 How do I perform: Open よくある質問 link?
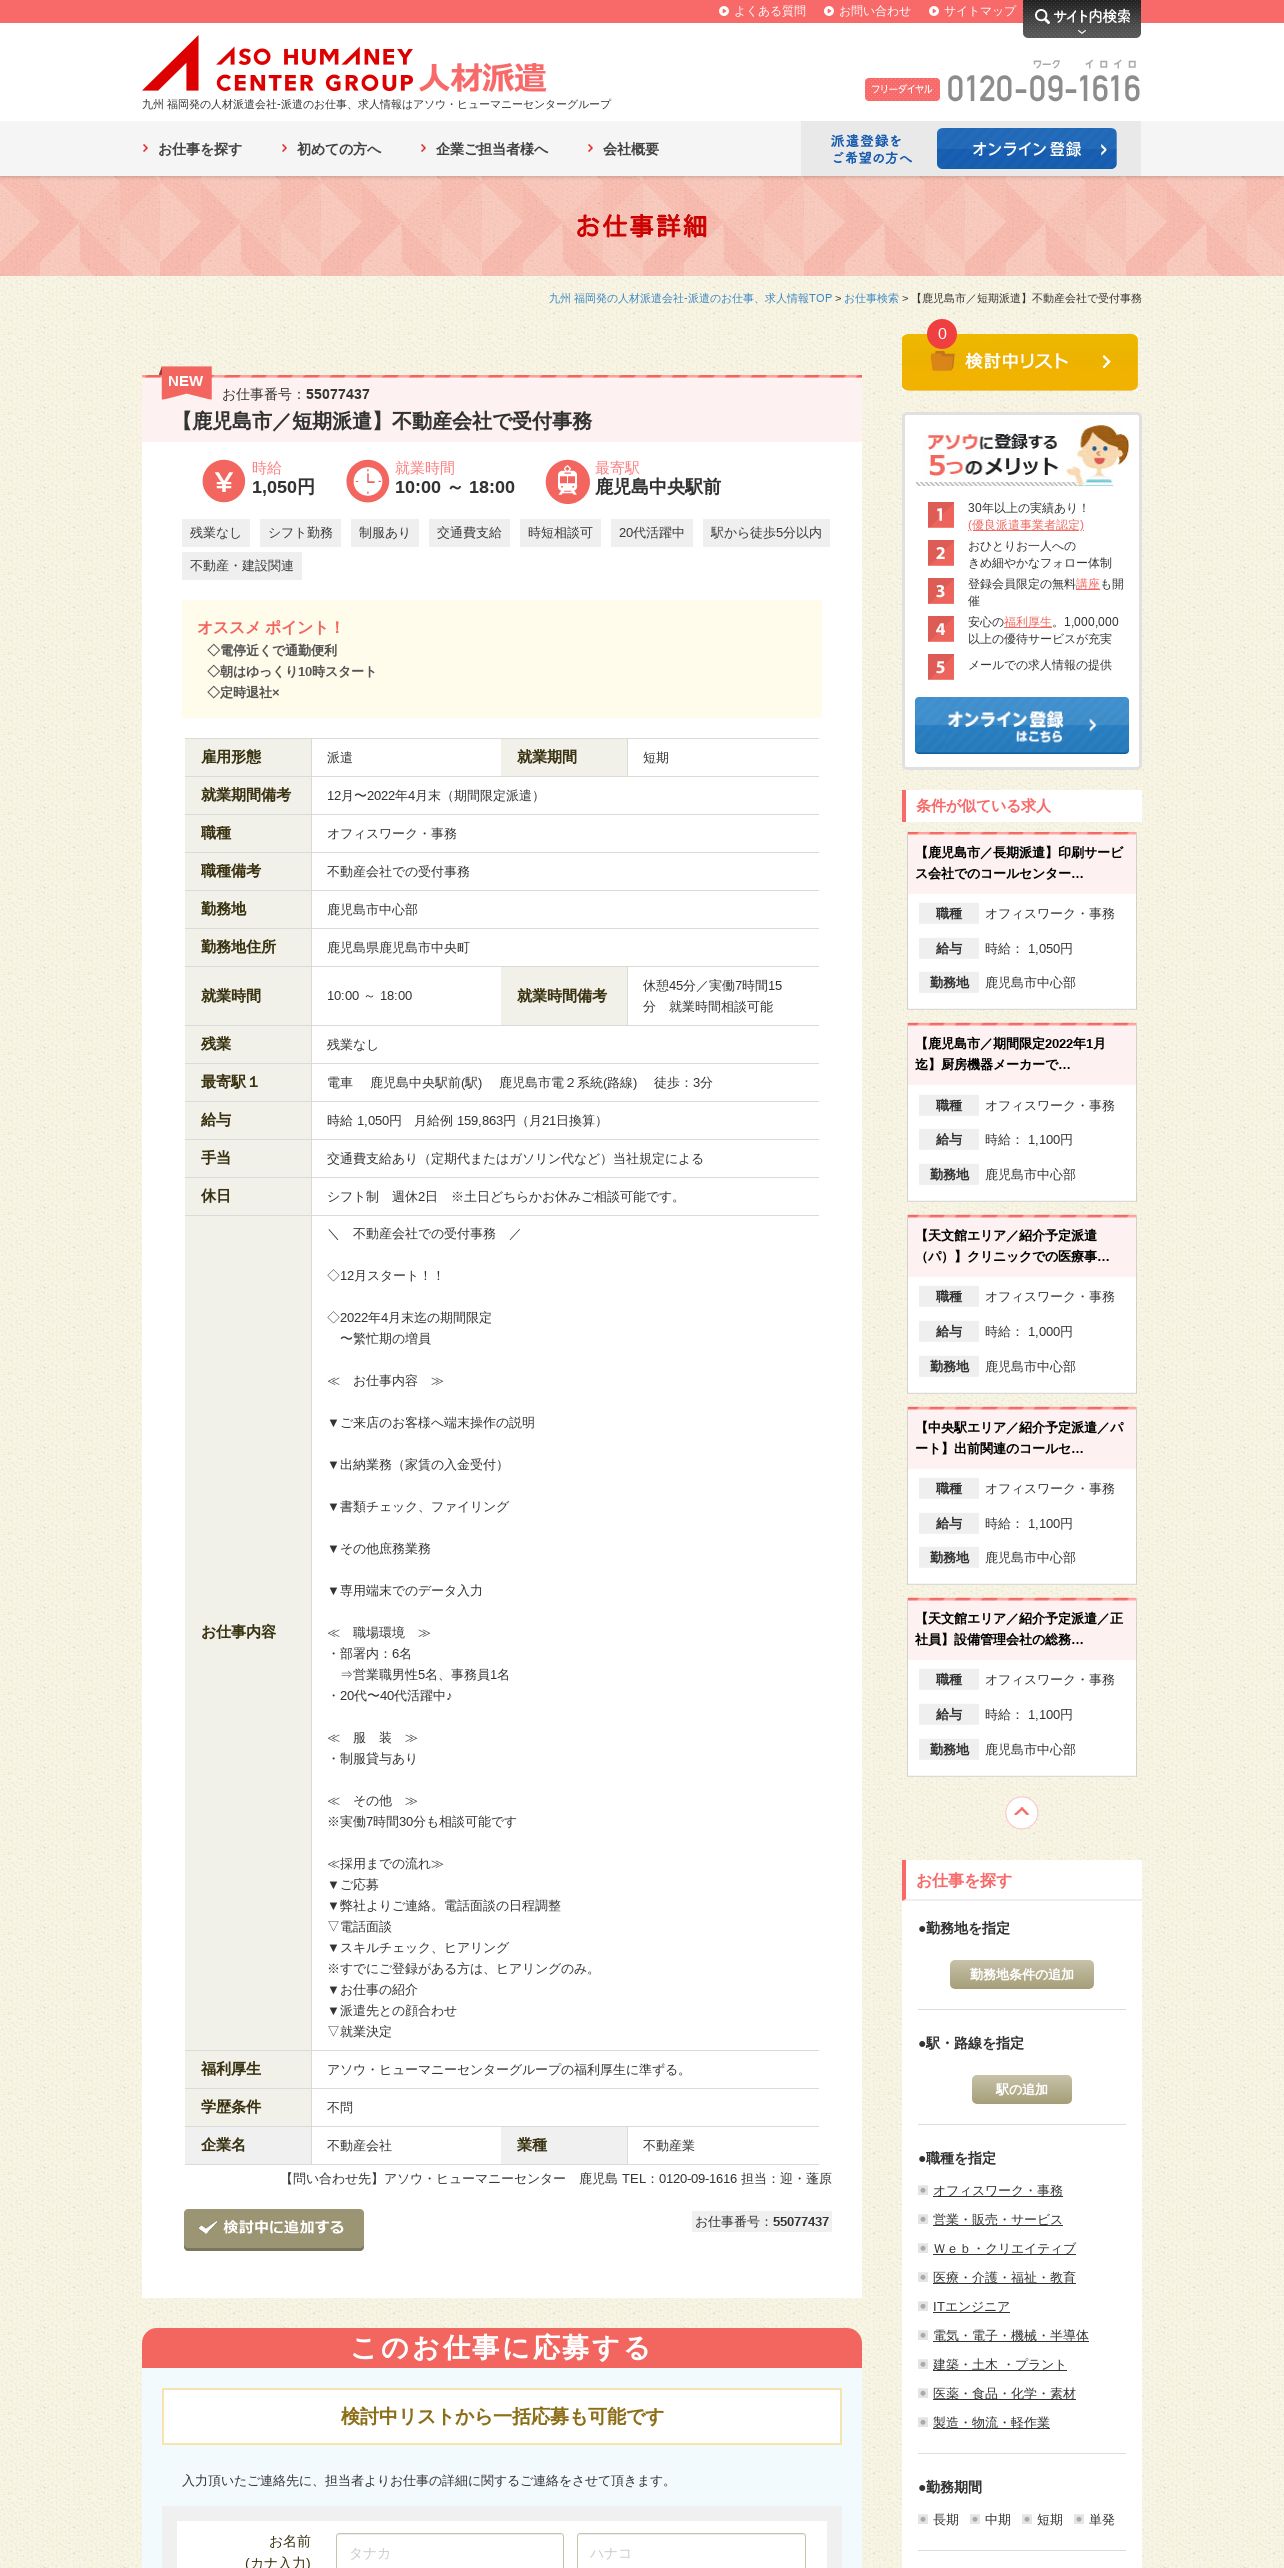[x=762, y=11]
